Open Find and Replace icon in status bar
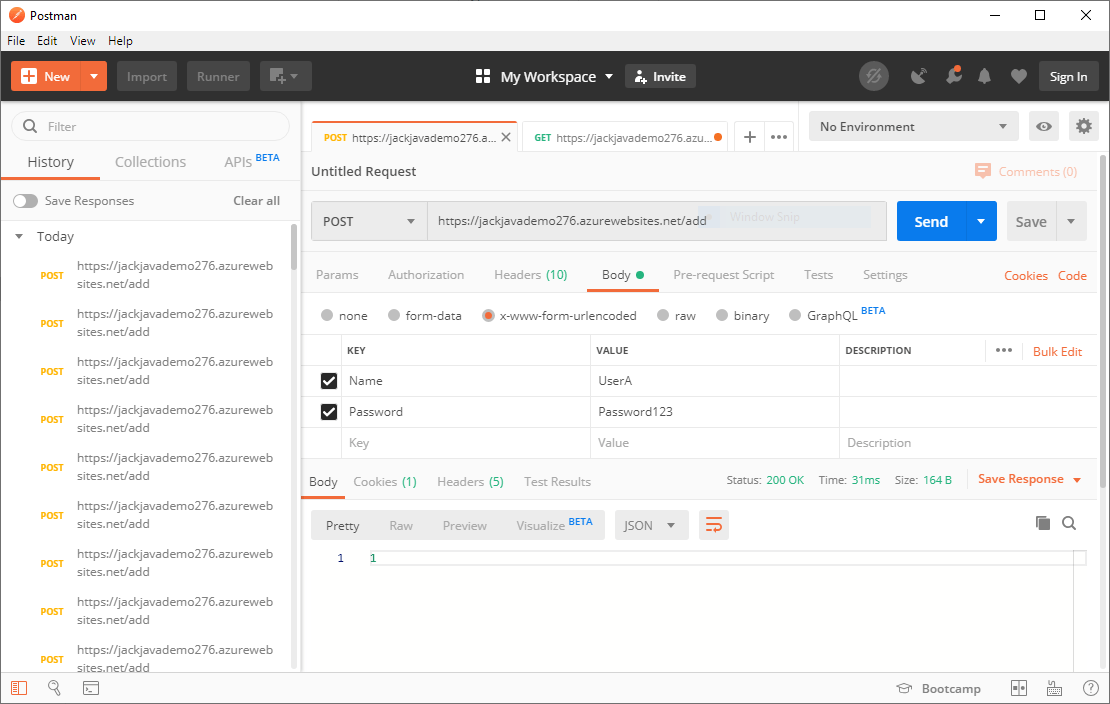This screenshot has height=704, width=1110. tap(54, 688)
